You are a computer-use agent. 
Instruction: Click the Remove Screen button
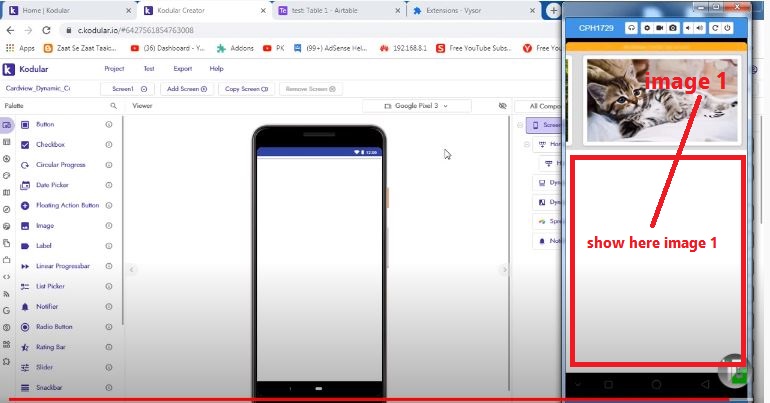[310, 89]
